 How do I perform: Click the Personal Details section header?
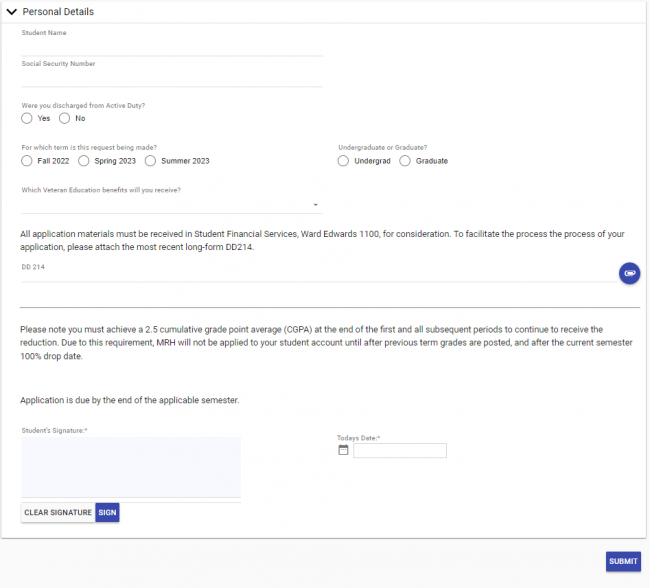tap(58, 12)
